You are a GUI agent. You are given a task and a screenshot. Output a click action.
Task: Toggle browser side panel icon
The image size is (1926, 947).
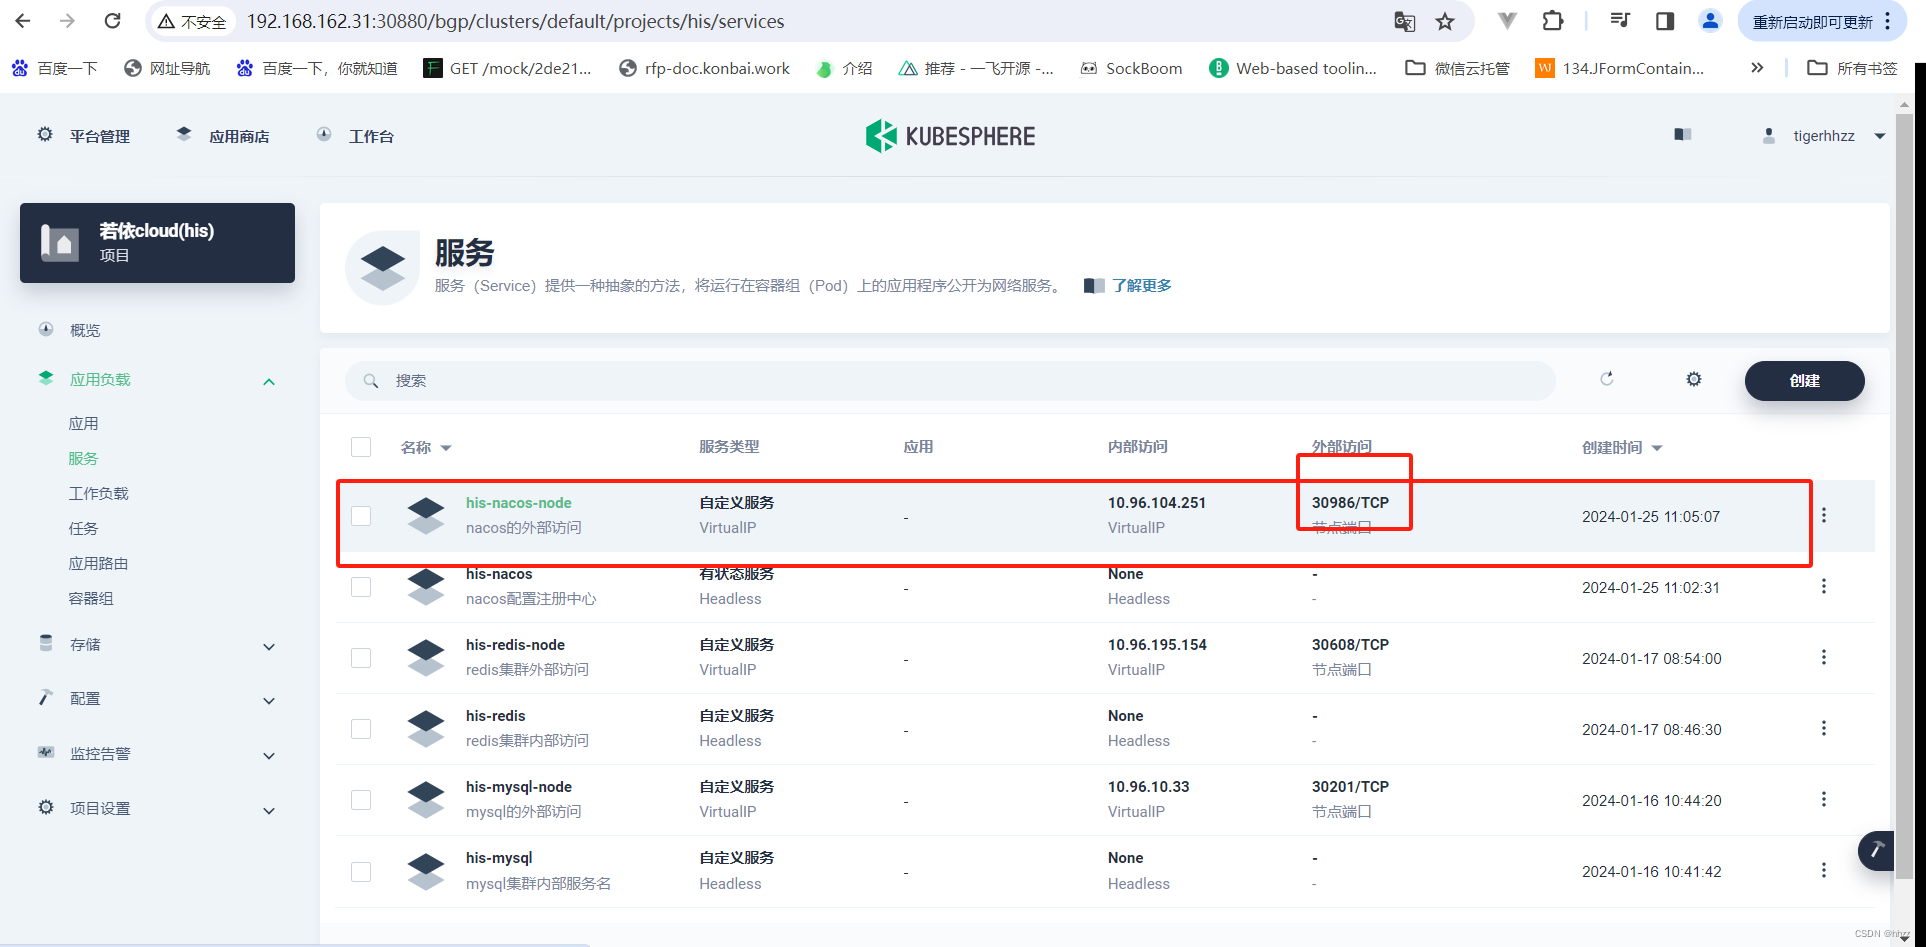(x=1665, y=21)
